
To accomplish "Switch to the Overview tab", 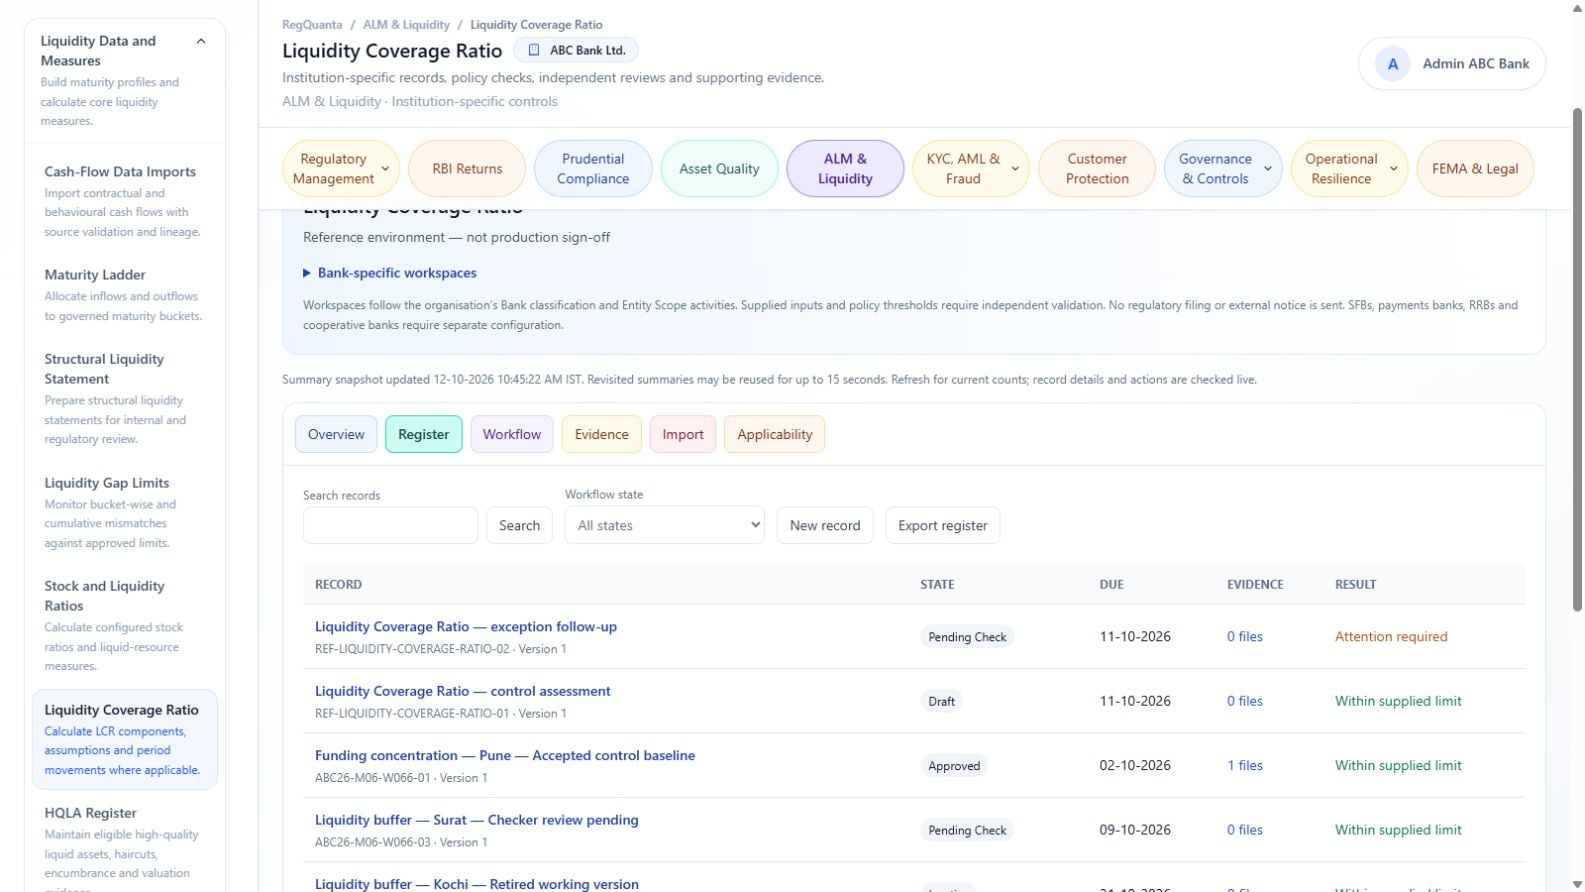I will [x=336, y=434].
